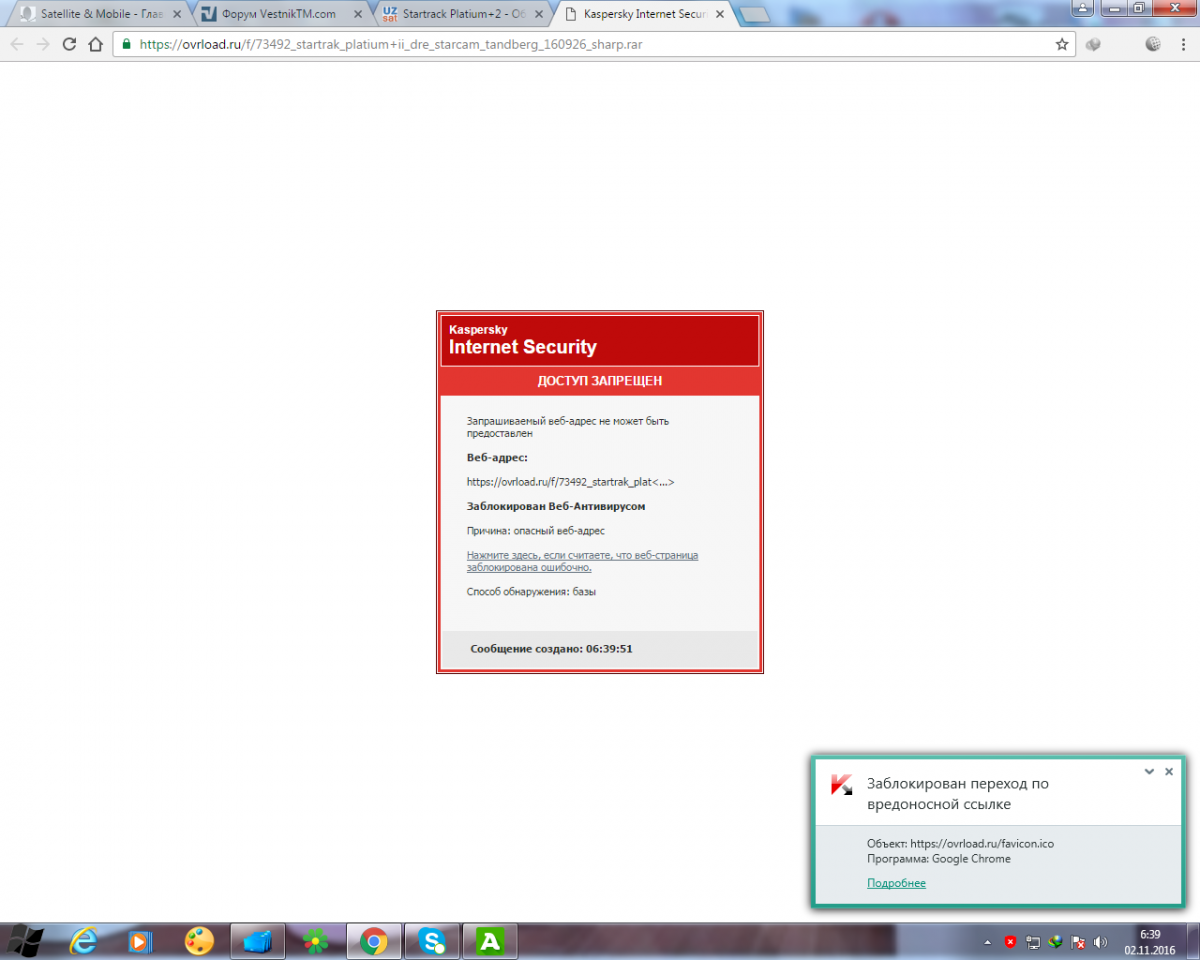Click the red Kaspersky tray icon

click(x=1011, y=942)
